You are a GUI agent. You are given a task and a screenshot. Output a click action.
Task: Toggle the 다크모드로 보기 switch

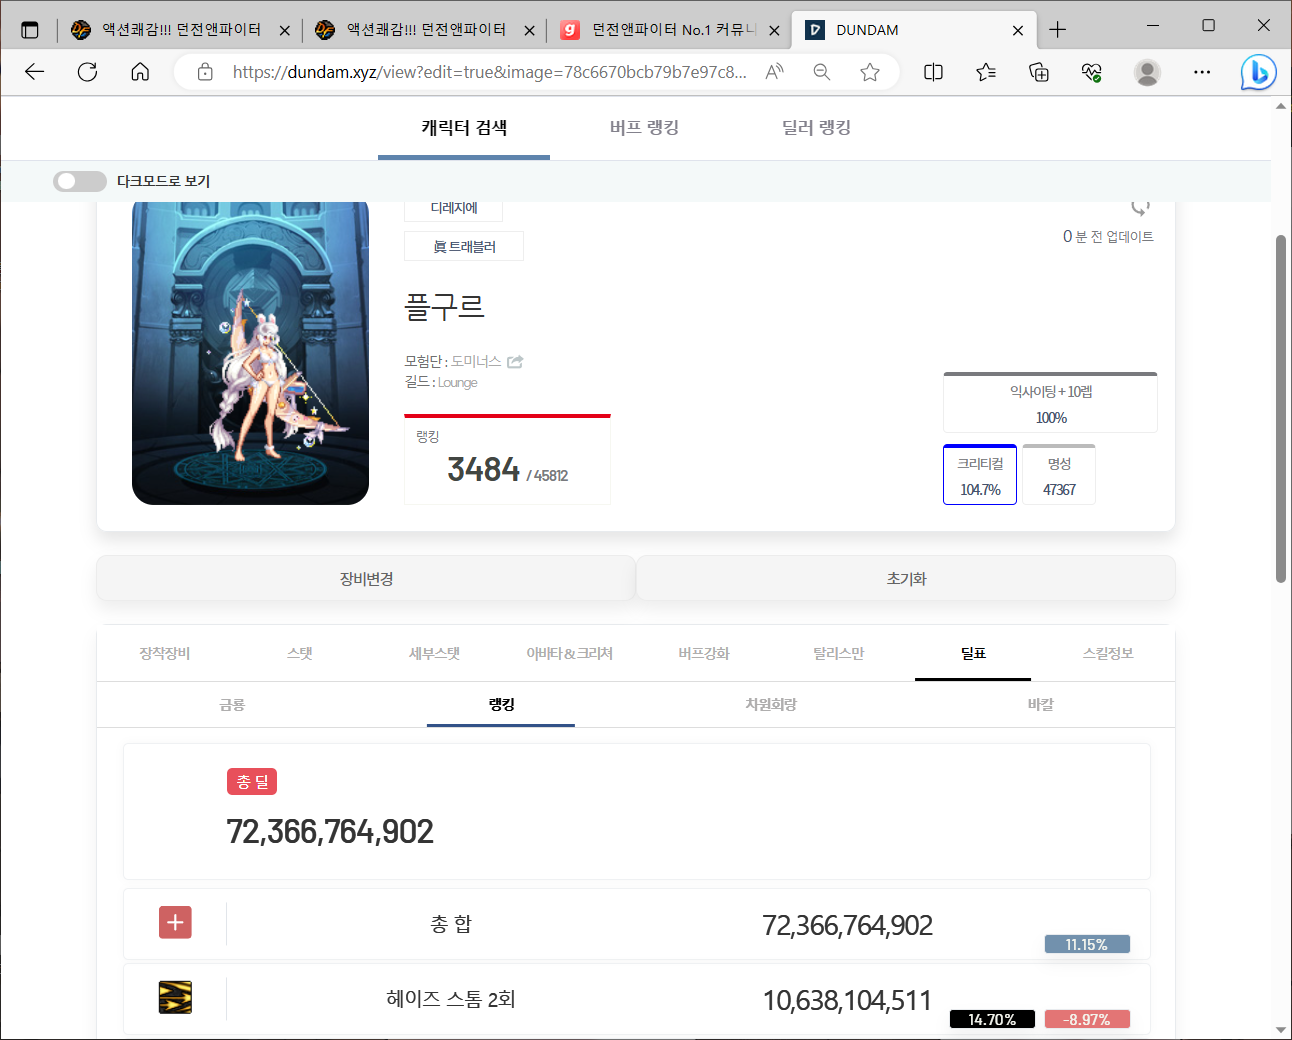[x=80, y=181]
